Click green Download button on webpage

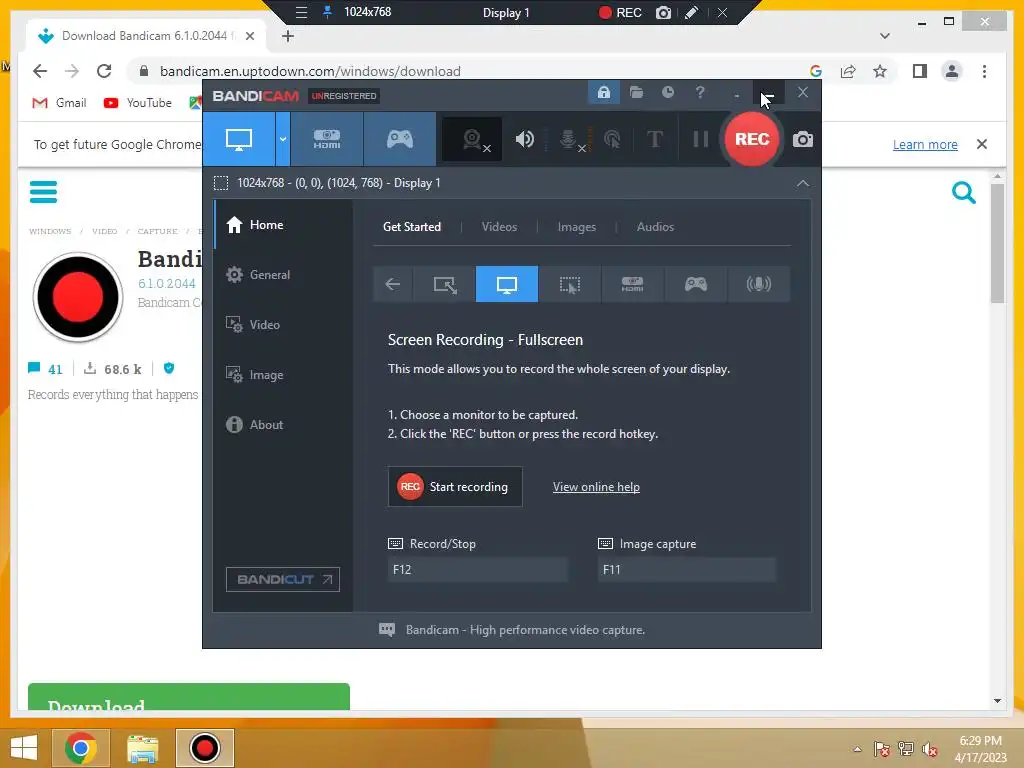tap(189, 697)
